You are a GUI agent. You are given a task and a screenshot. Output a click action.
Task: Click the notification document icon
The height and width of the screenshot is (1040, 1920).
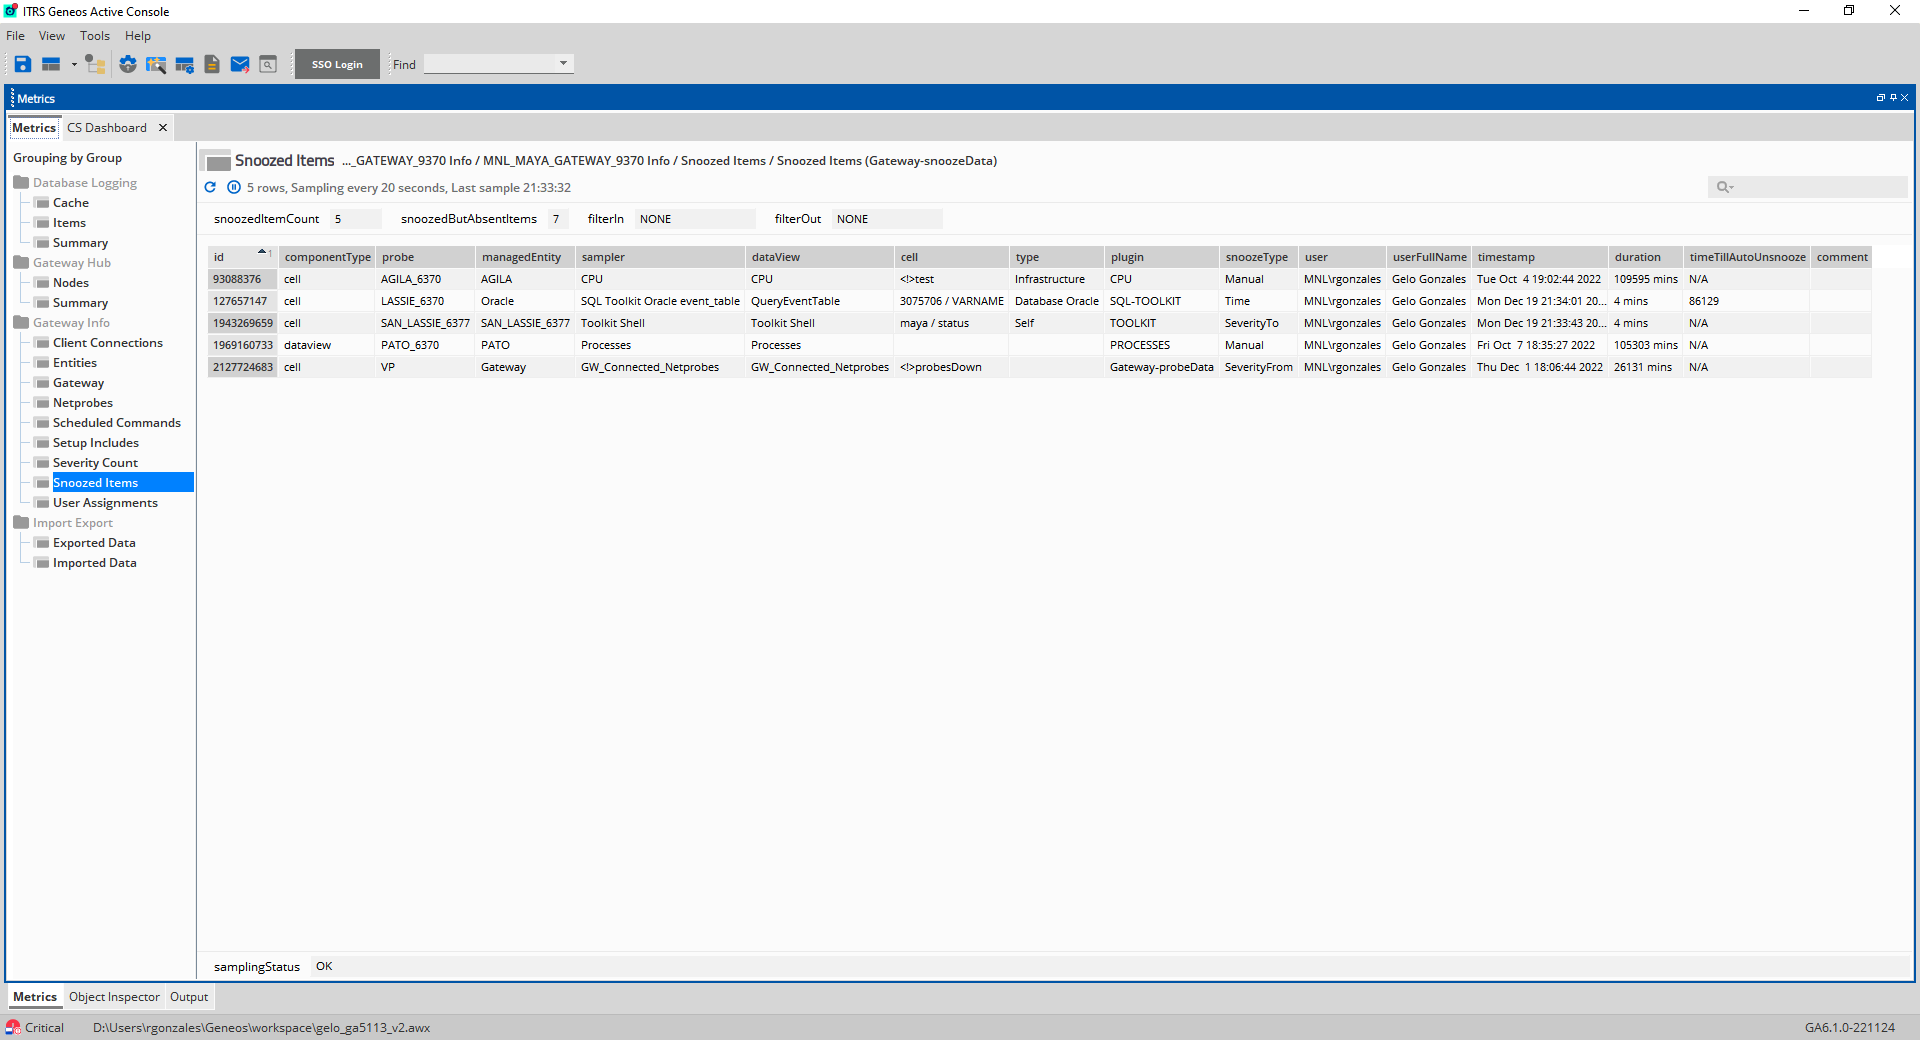(212, 64)
